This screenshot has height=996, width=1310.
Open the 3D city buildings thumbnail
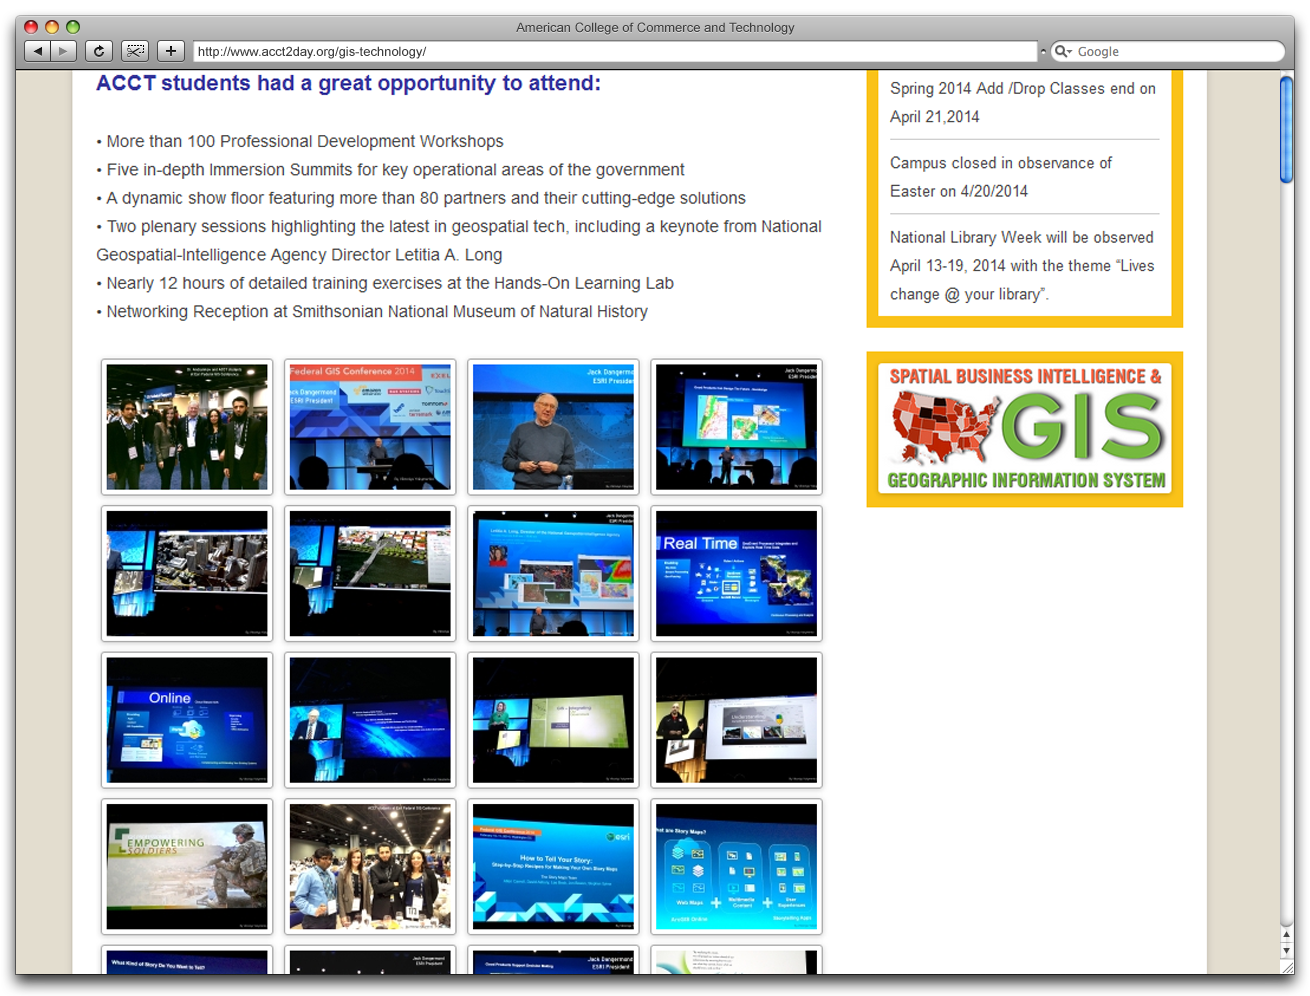[x=187, y=573]
